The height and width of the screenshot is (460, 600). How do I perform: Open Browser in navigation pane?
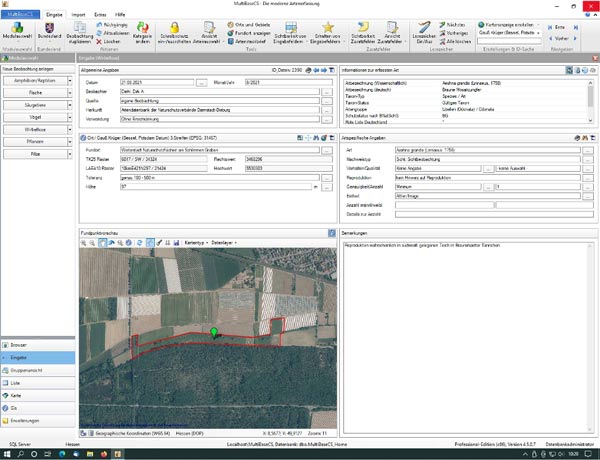click(x=38, y=345)
